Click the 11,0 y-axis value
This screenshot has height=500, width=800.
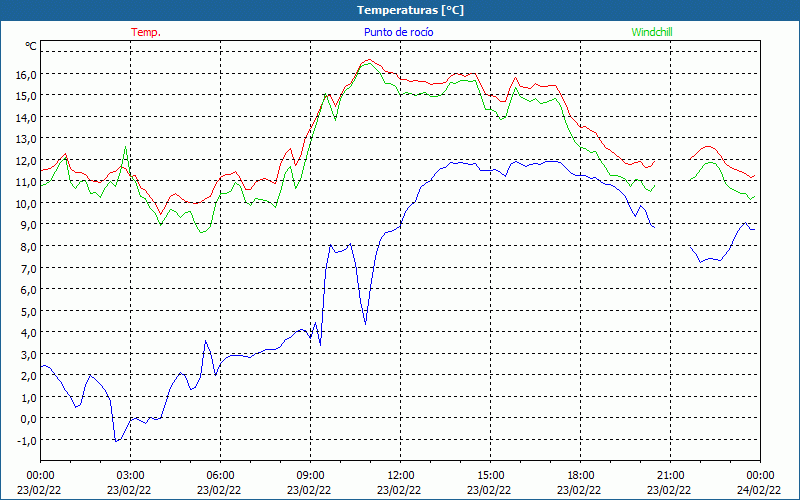(x=27, y=182)
